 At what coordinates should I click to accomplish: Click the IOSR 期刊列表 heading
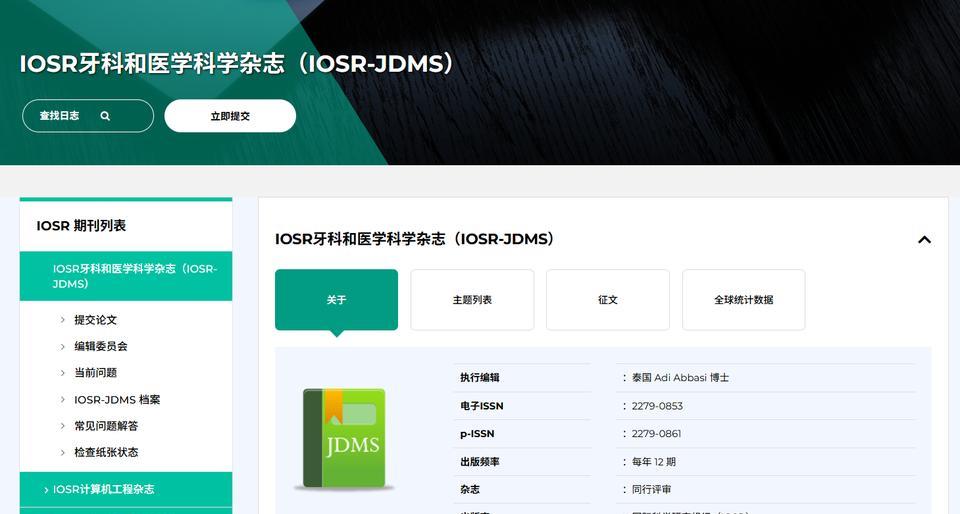pyautogui.click(x=81, y=226)
